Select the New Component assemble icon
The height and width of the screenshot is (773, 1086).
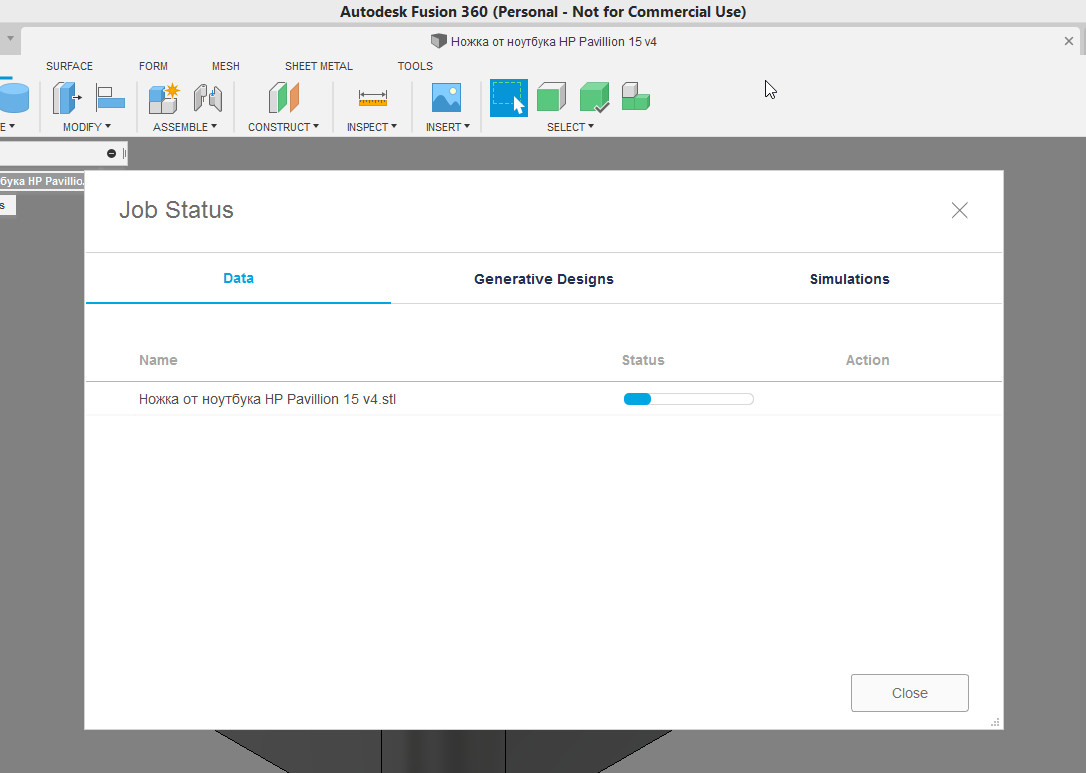[164, 98]
